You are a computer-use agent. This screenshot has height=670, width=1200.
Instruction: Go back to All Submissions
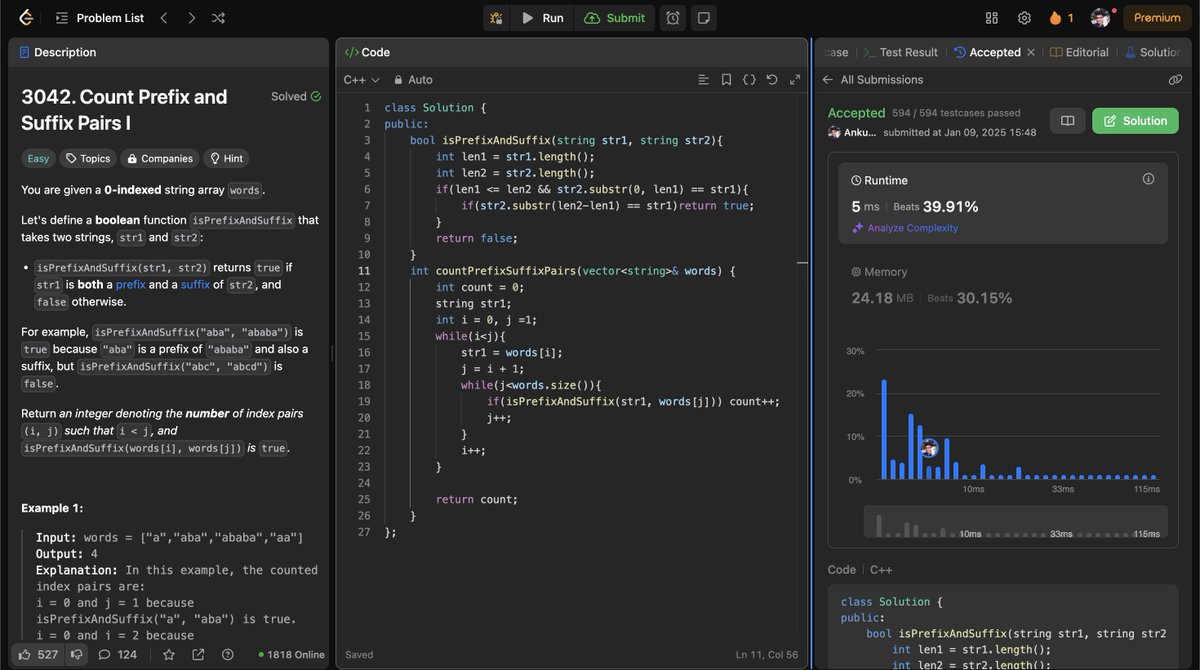(x=872, y=79)
